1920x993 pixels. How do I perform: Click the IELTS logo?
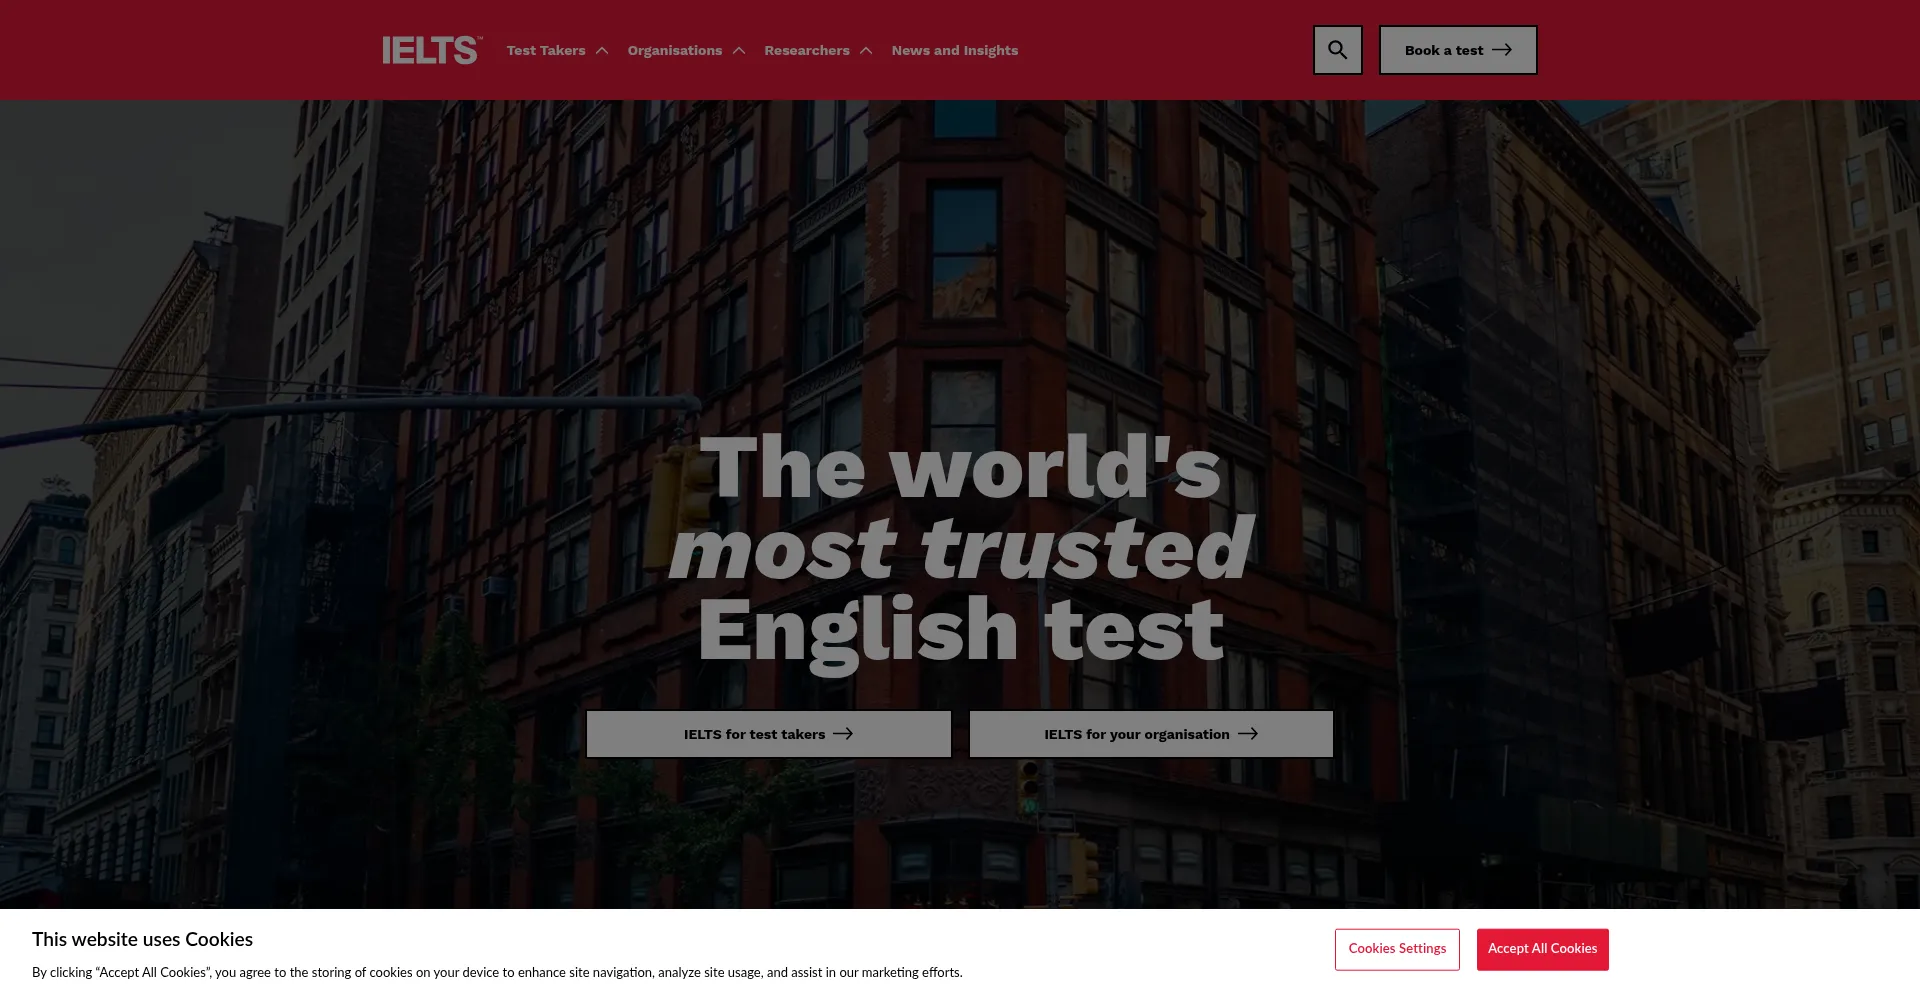tap(430, 49)
